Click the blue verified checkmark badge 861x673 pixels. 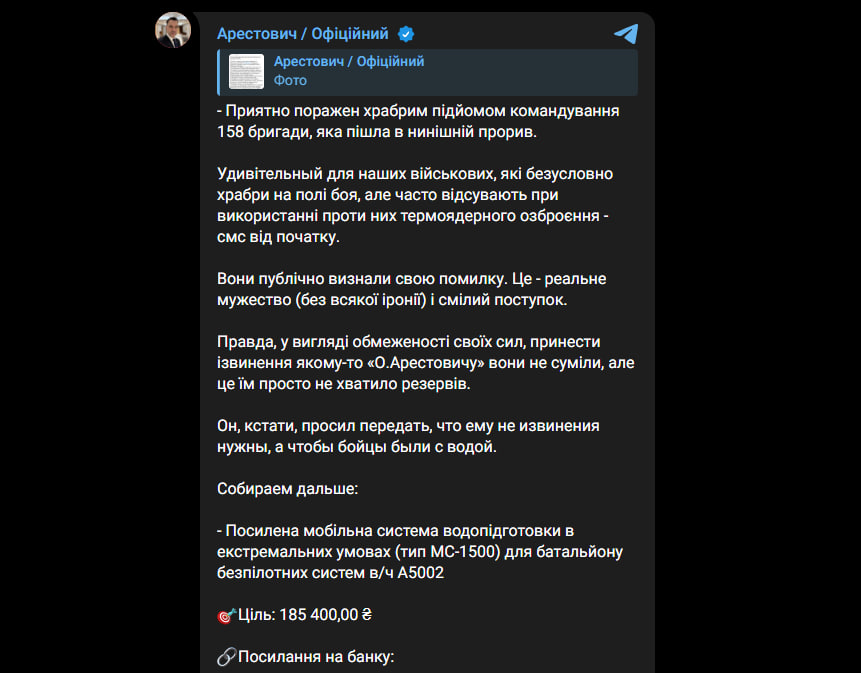[406, 34]
